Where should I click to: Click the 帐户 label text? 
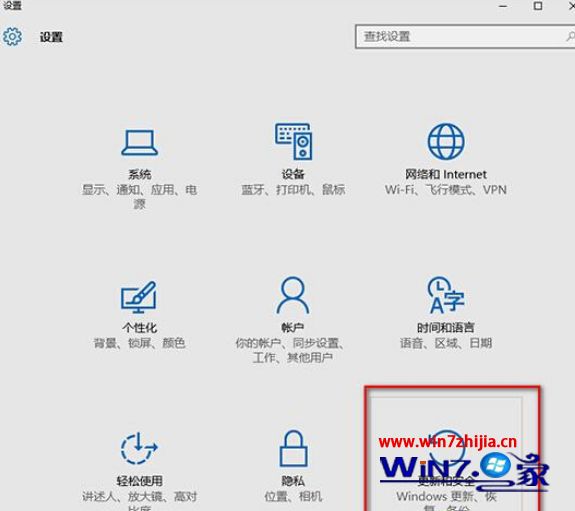pyautogui.click(x=293, y=327)
